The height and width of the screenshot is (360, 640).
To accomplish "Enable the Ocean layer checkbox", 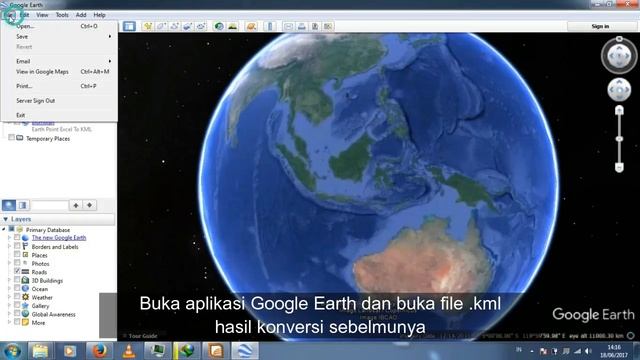I will (x=17, y=288).
